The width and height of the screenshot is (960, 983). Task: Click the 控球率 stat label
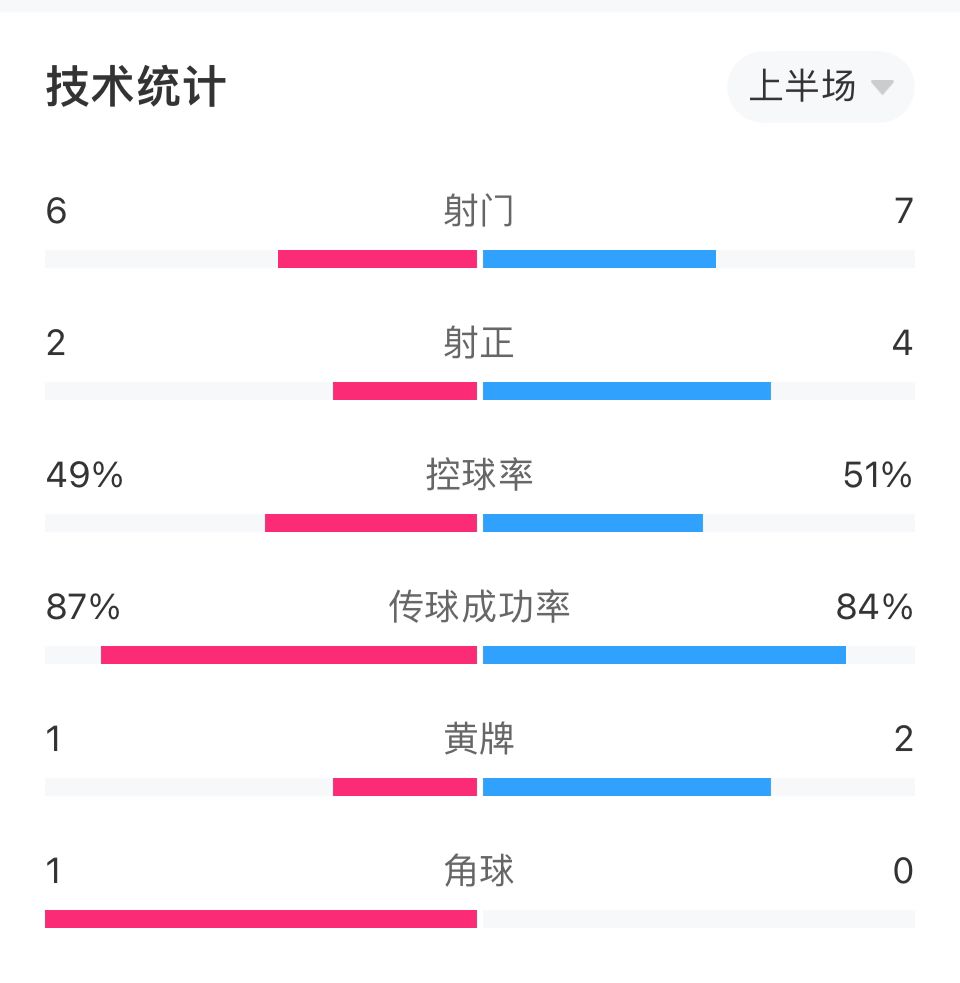480,475
